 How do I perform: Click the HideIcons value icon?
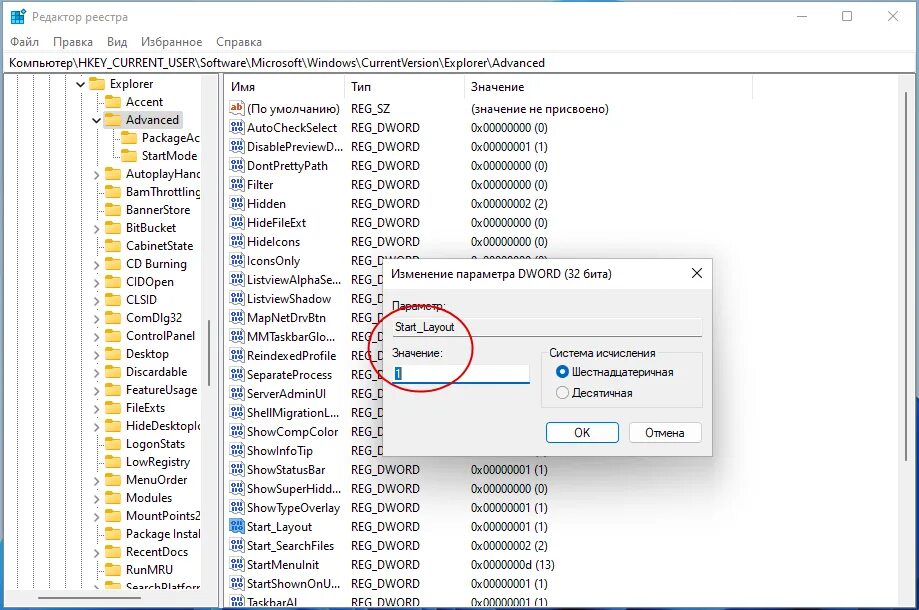(x=237, y=241)
